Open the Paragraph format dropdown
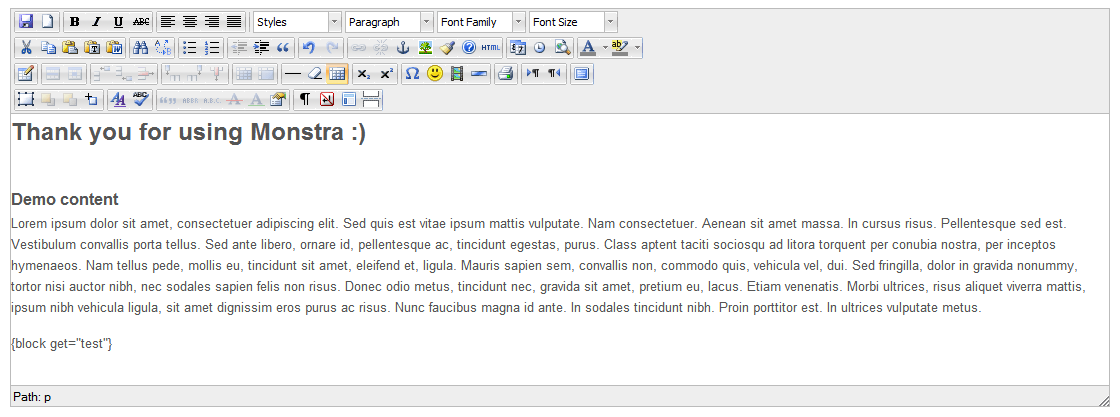The height and width of the screenshot is (417, 1120). point(389,22)
